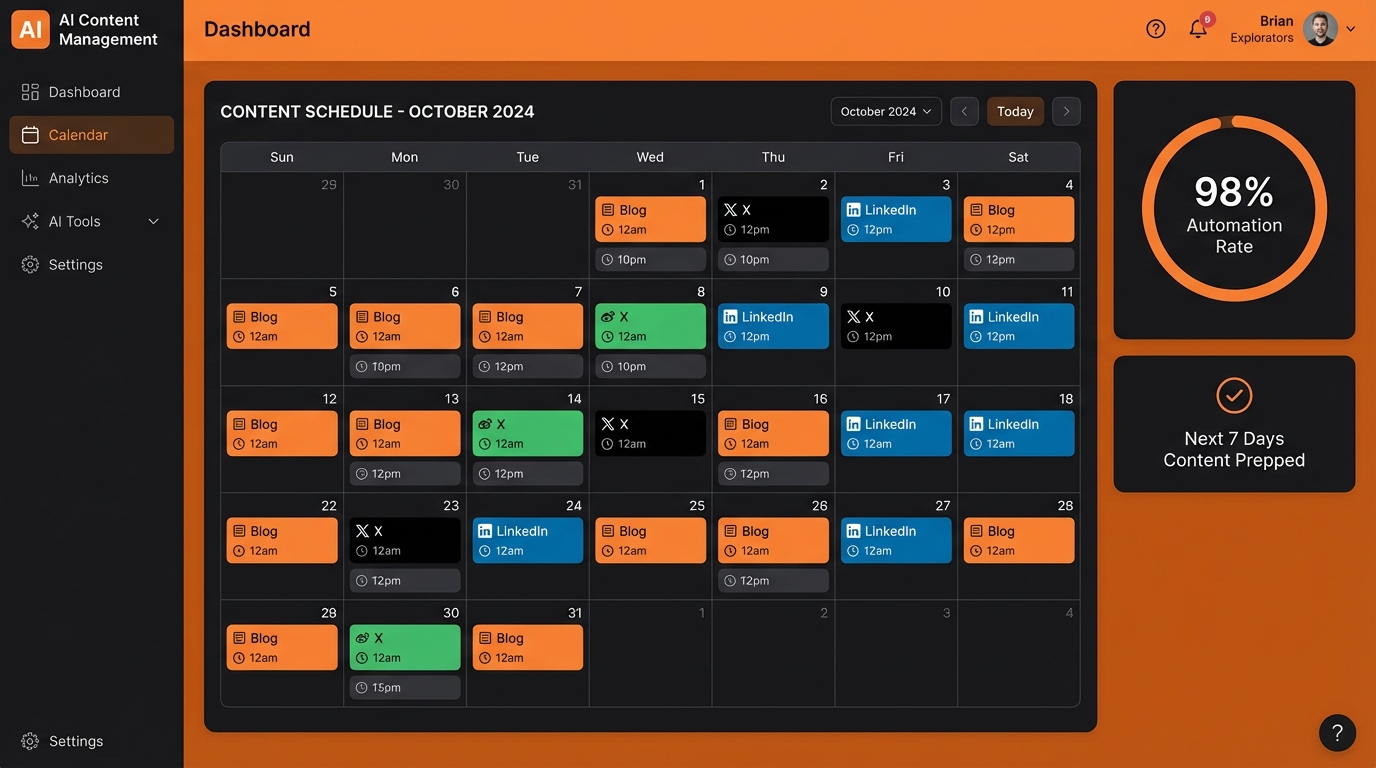This screenshot has height=768, width=1376.
Task: Click the checkmark icon above Content Prepped
Action: [1234, 396]
